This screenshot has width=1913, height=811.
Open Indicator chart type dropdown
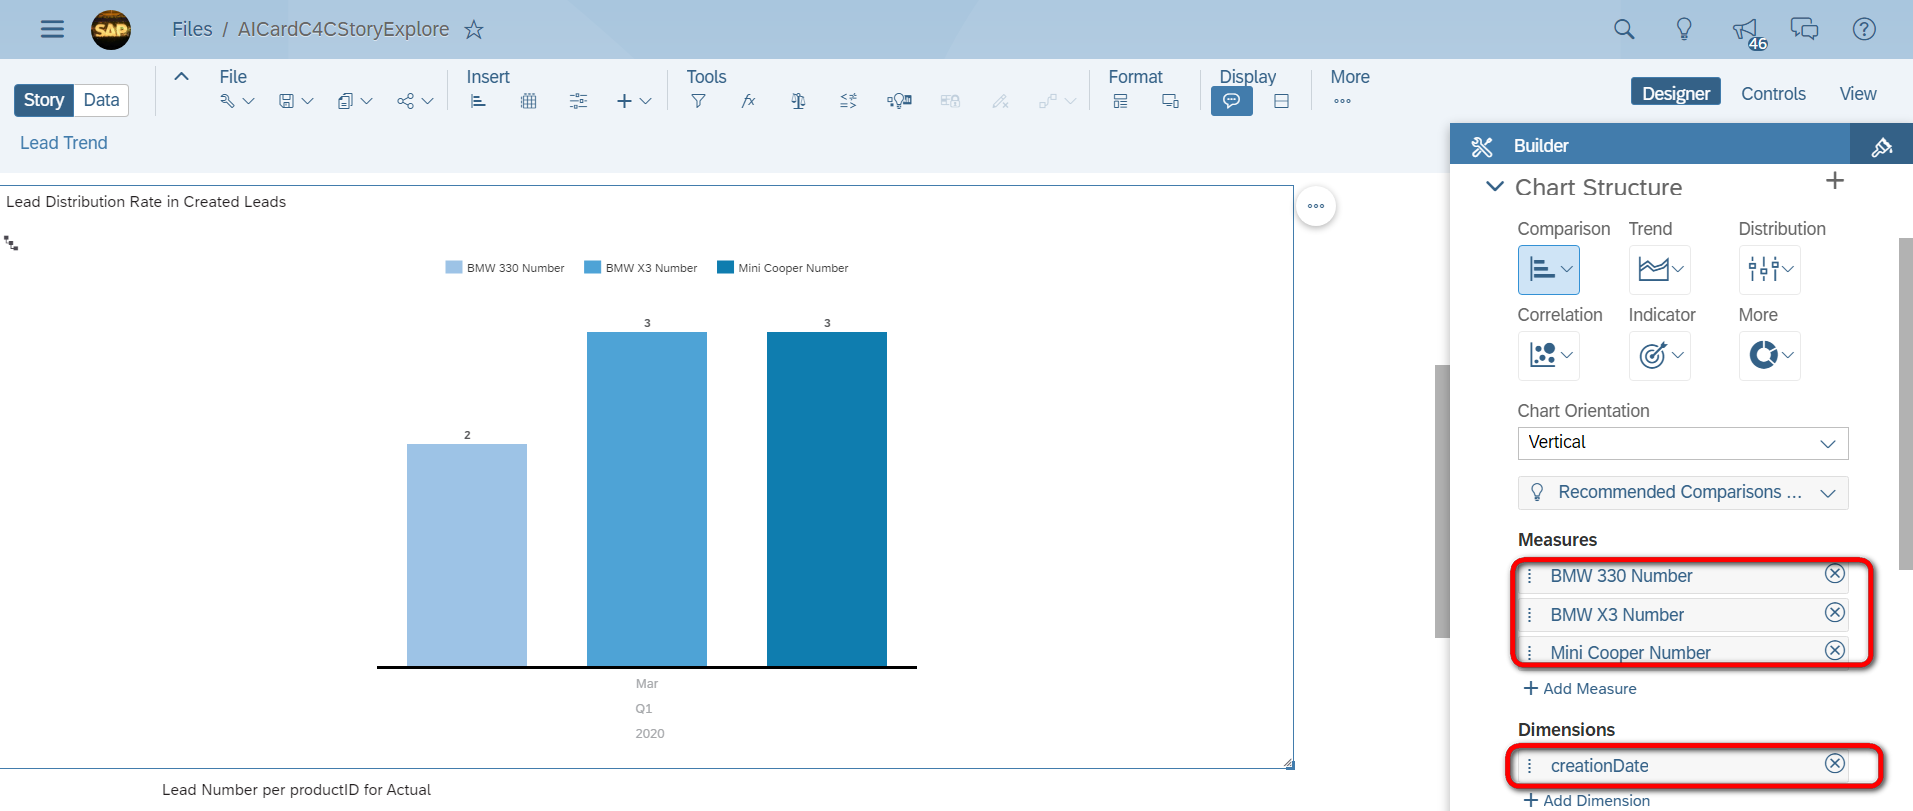[1660, 355]
